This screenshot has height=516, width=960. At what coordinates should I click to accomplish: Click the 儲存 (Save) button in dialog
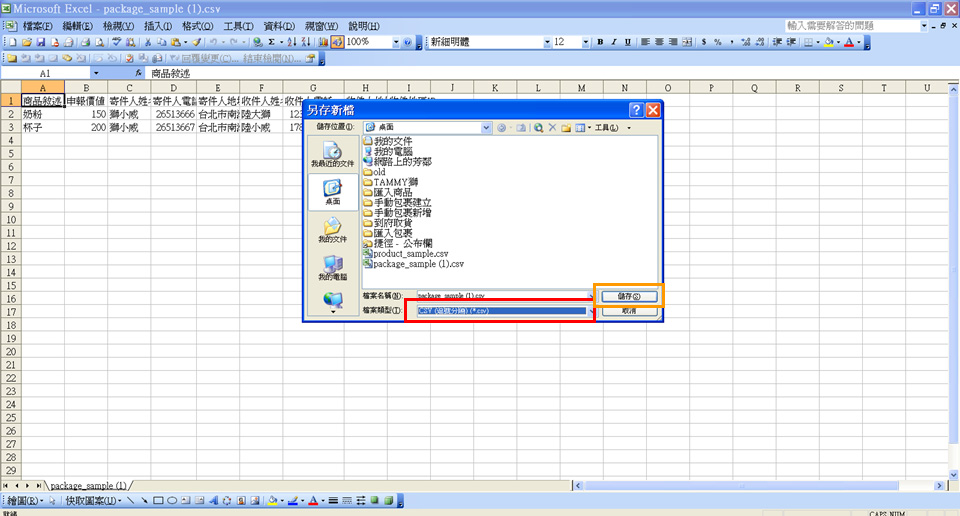click(629, 296)
